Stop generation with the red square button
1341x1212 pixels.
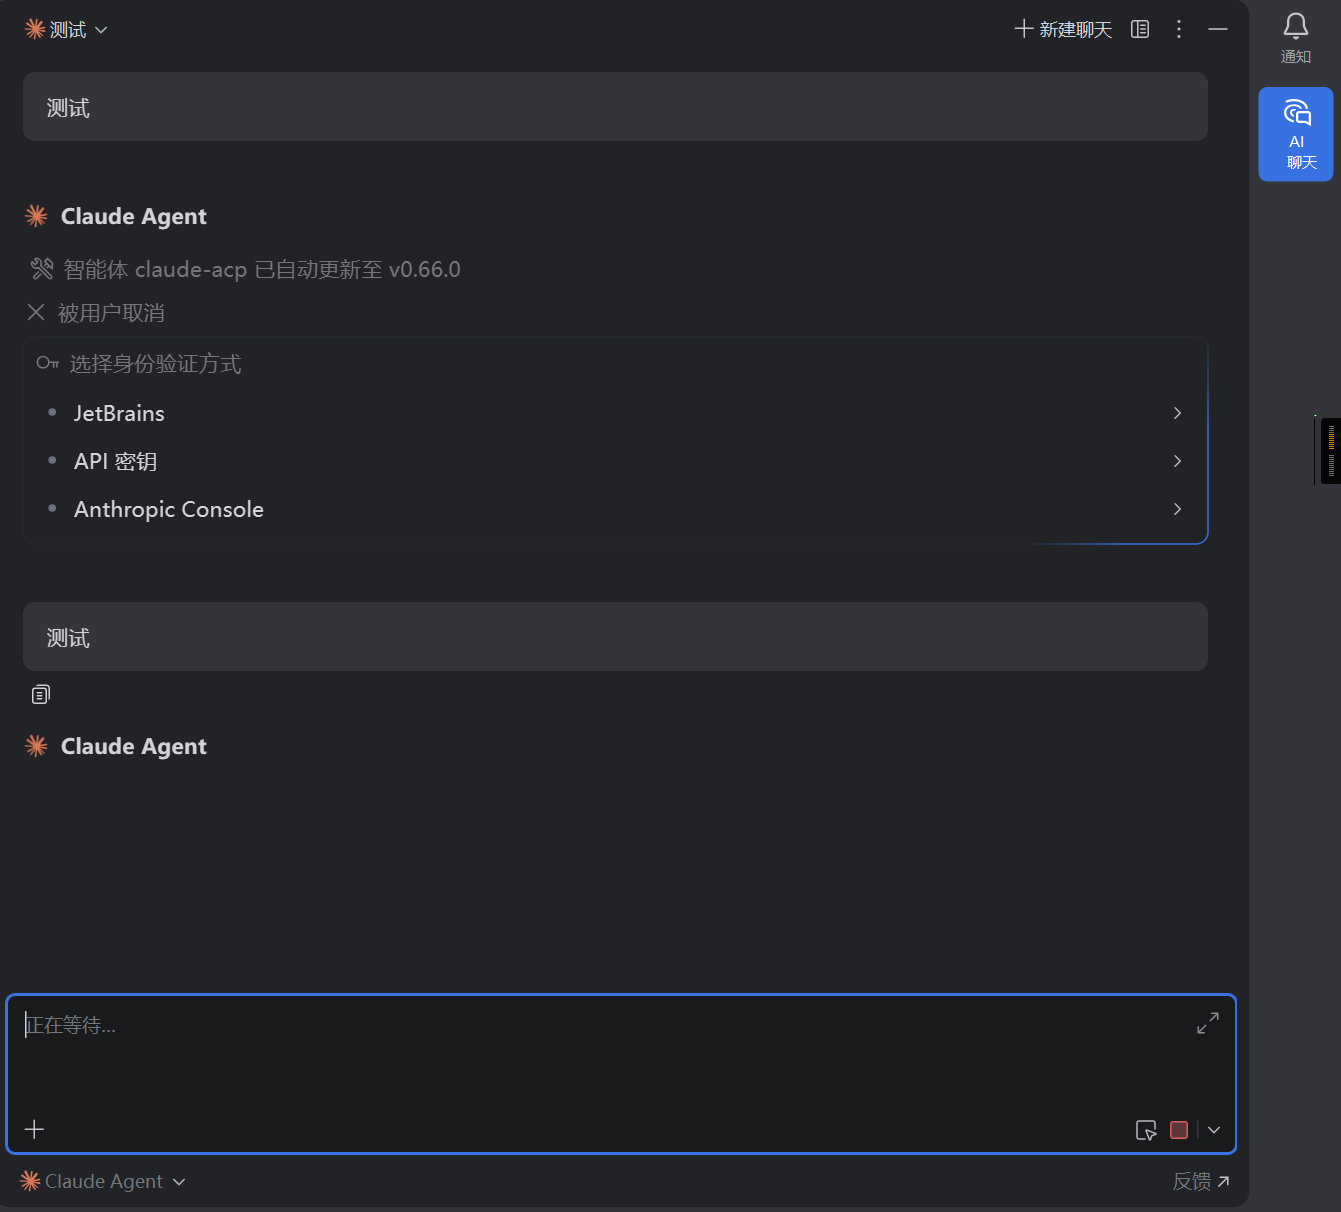(x=1179, y=1130)
